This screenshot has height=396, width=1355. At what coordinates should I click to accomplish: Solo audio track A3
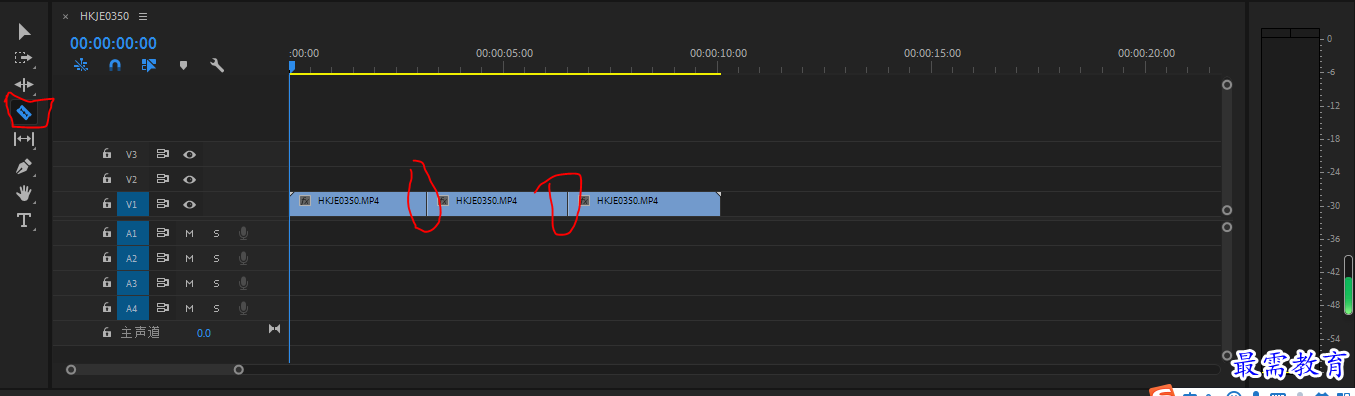click(216, 283)
